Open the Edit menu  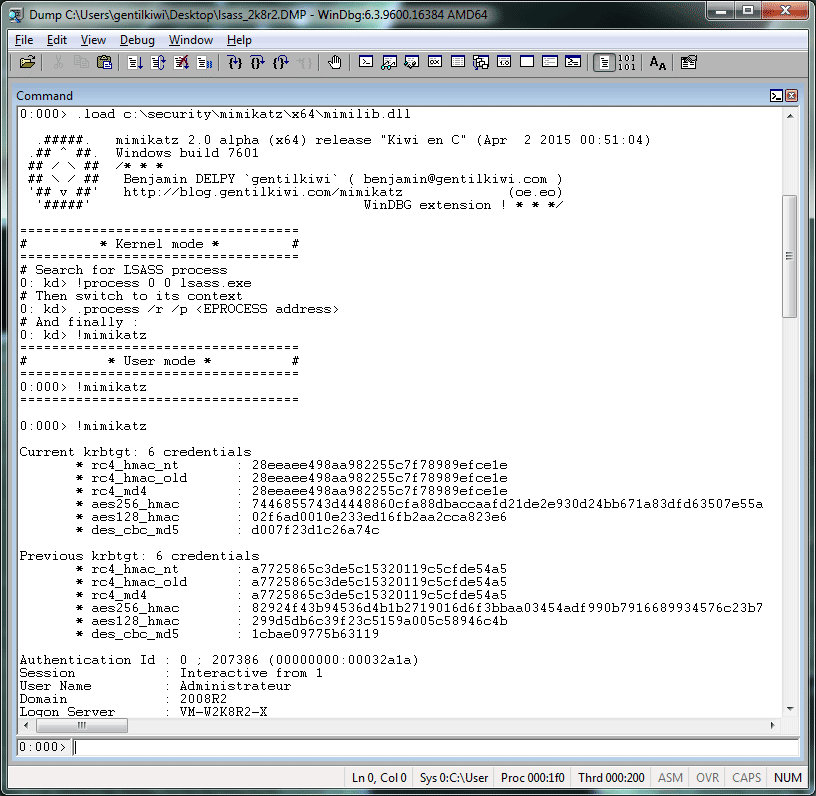tap(57, 40)
